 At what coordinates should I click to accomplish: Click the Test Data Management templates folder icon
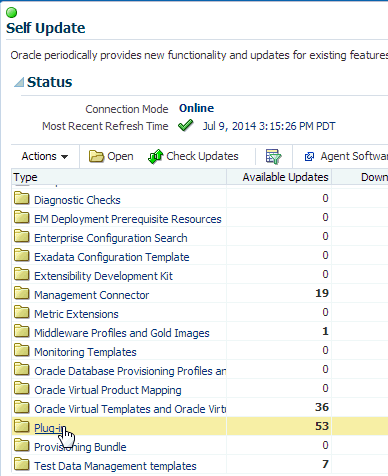(x=22, y=464)
